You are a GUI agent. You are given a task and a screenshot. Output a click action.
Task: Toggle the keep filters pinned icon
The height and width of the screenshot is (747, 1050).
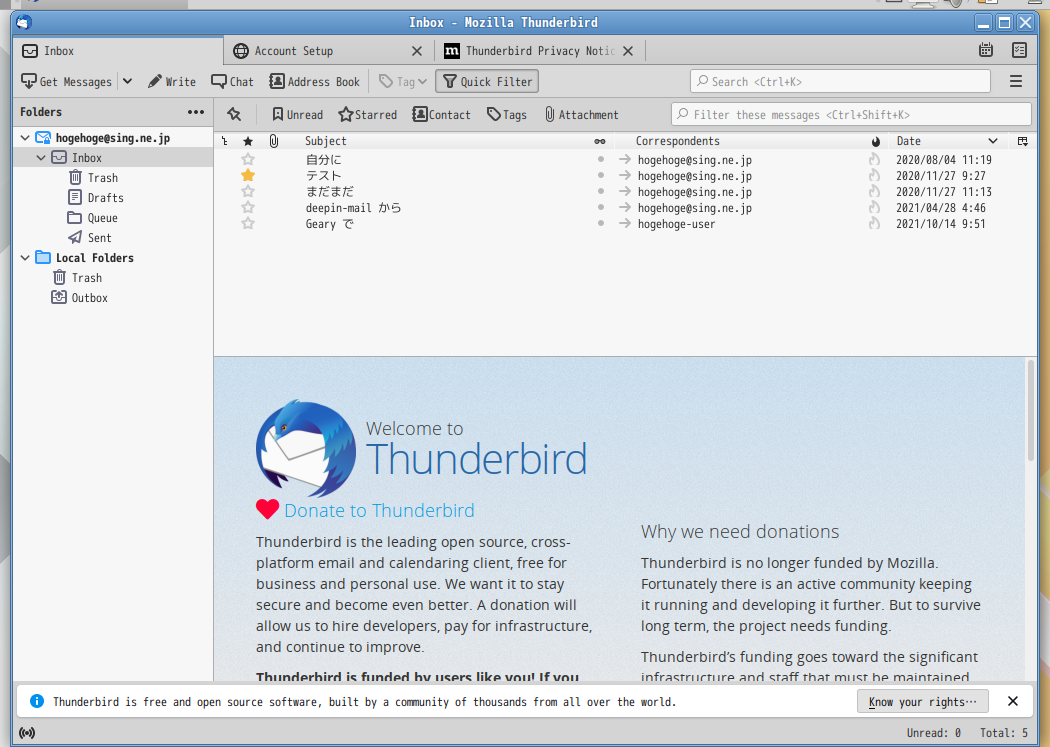(234, 114)
